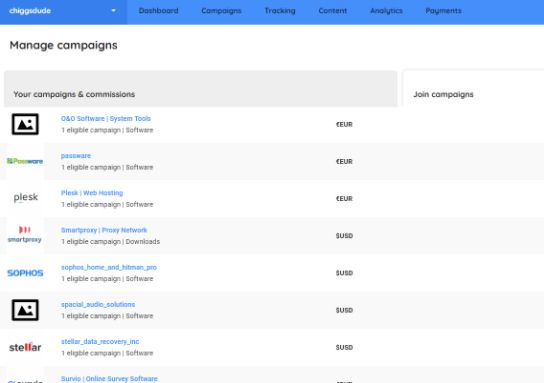Click '1 eligible campaign | Downloads' under Smartproxy
The width and height of the screenshot is (544, 383).
coord(111,241)
